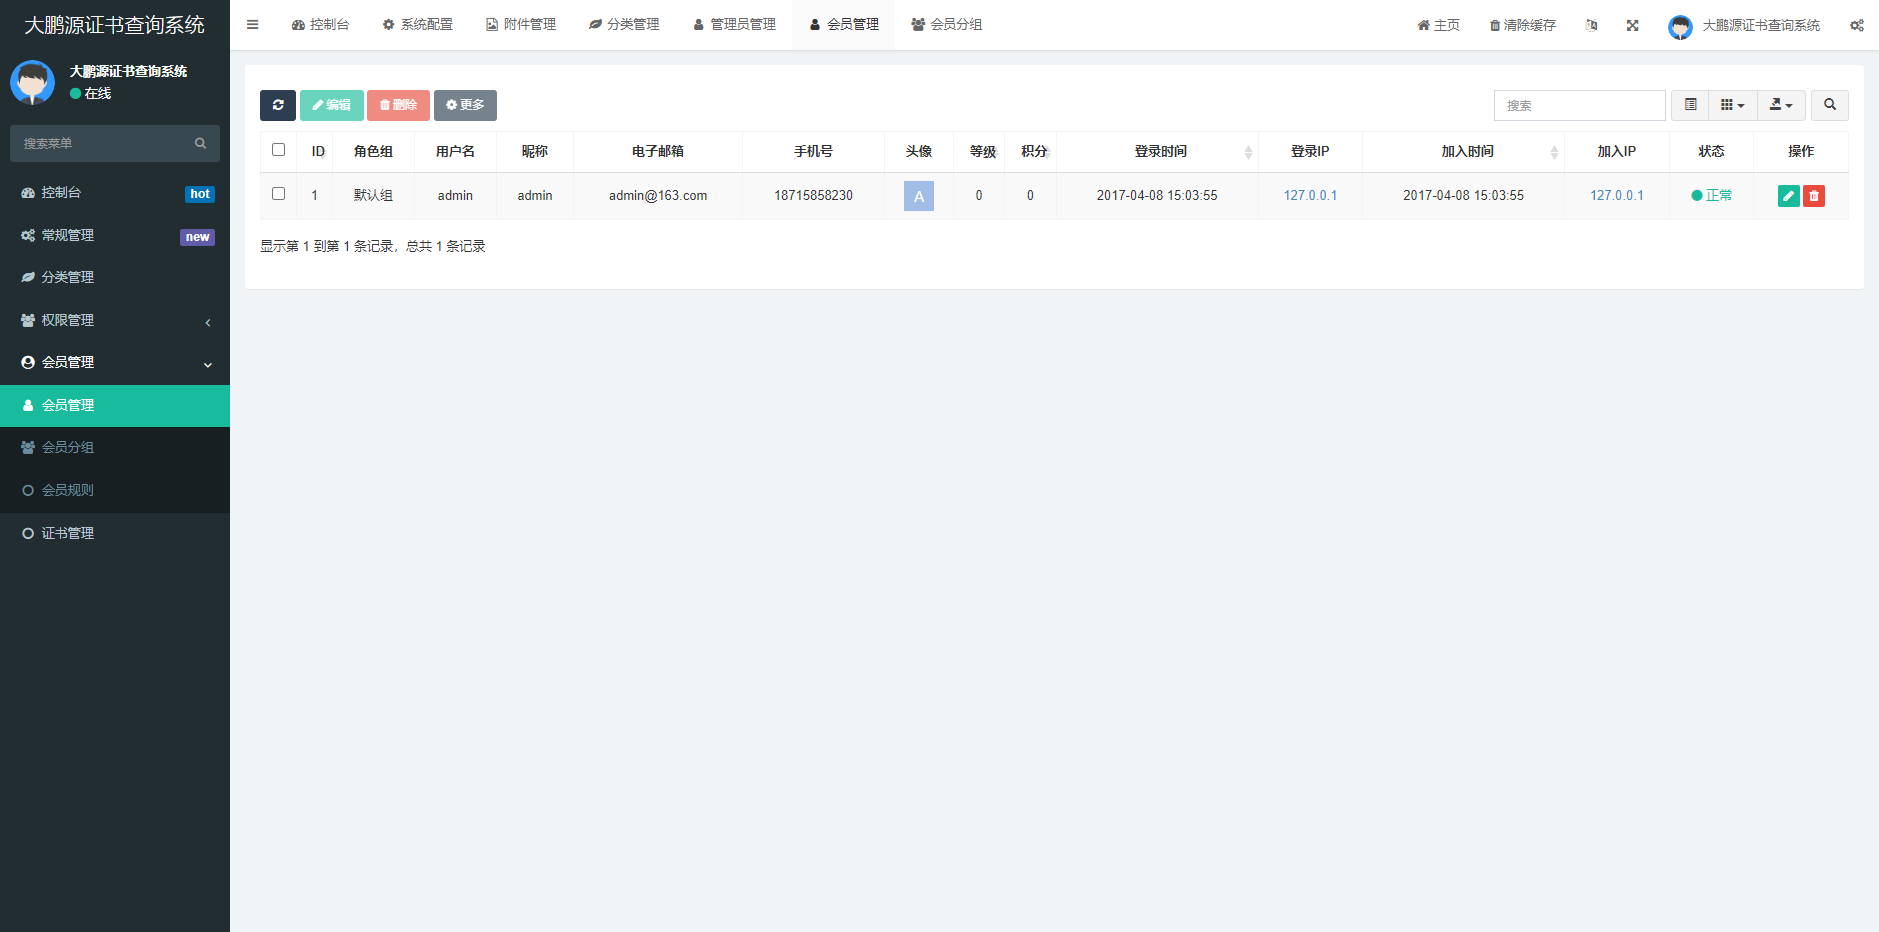Click the sidebar hamburger collapse icon
Viewport: 1879px width, 932px height.
tap(252, 24)
